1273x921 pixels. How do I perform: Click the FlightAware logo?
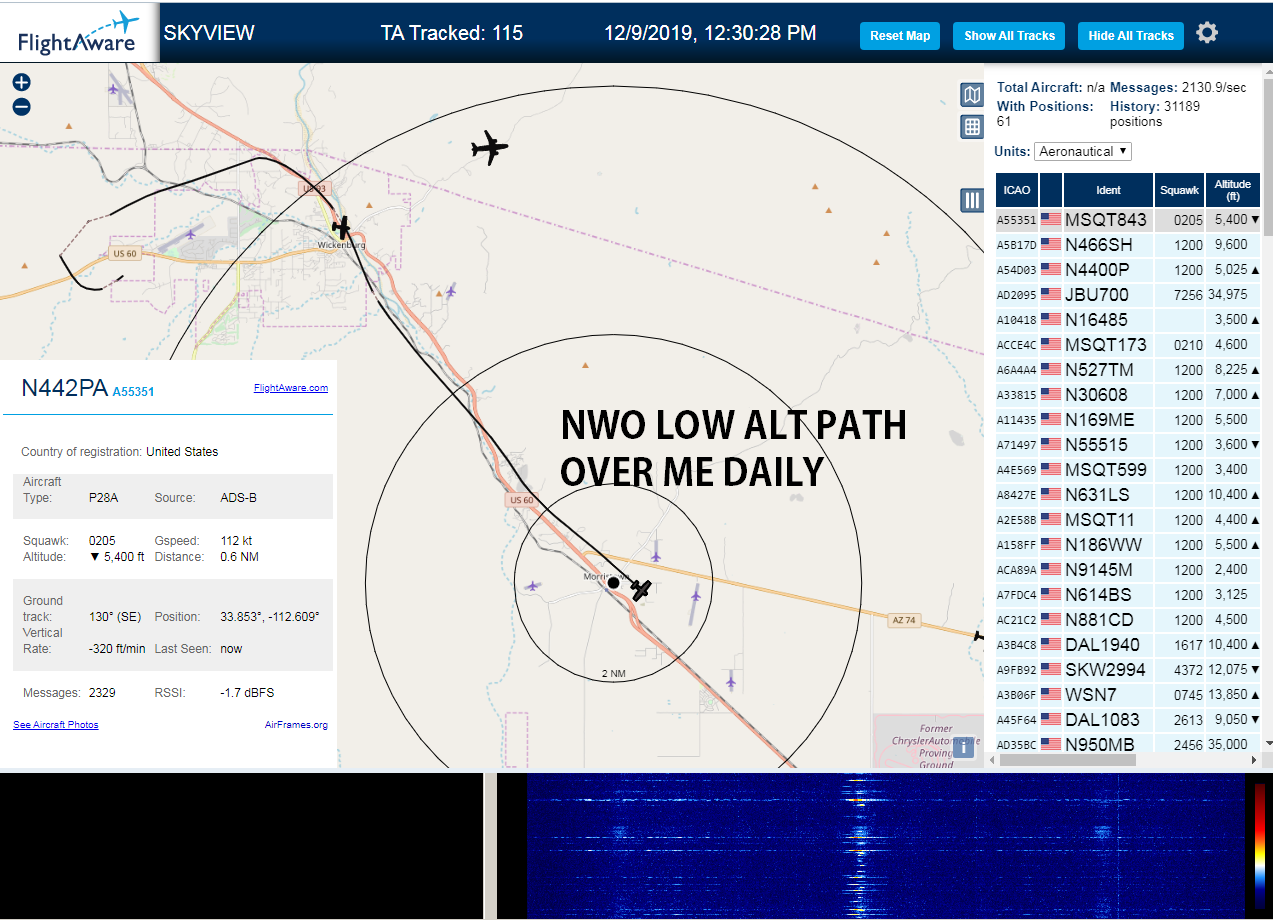[x=78, y=33]
